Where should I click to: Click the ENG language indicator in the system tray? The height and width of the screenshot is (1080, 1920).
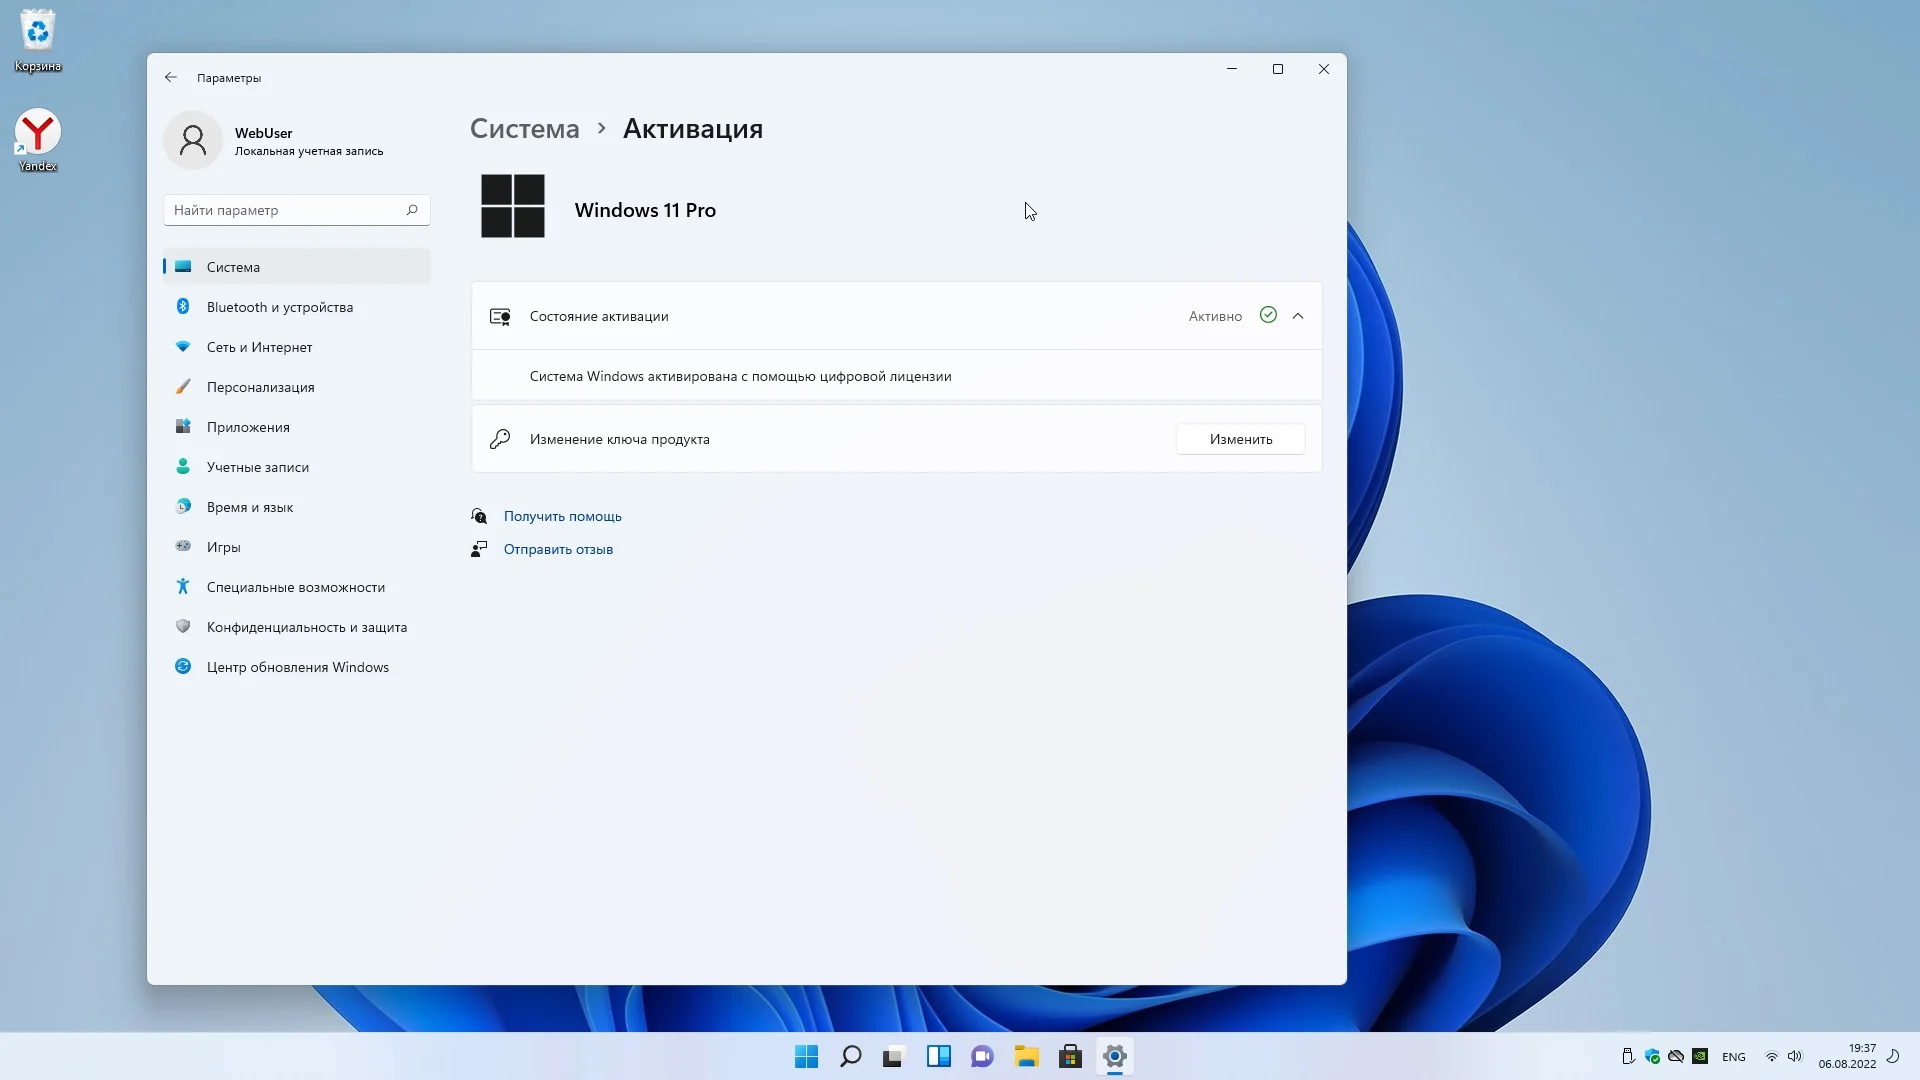click(x=1733, y=1057)
